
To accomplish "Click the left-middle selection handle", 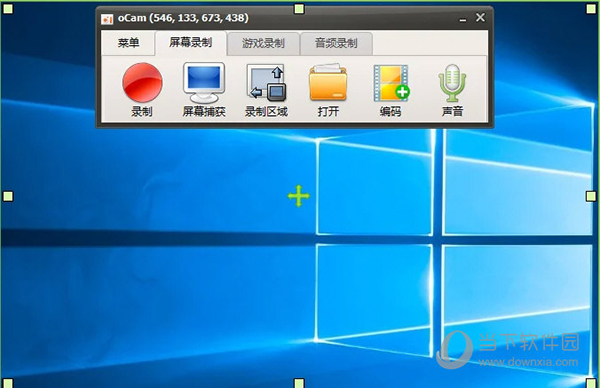I will pos(8,196).
